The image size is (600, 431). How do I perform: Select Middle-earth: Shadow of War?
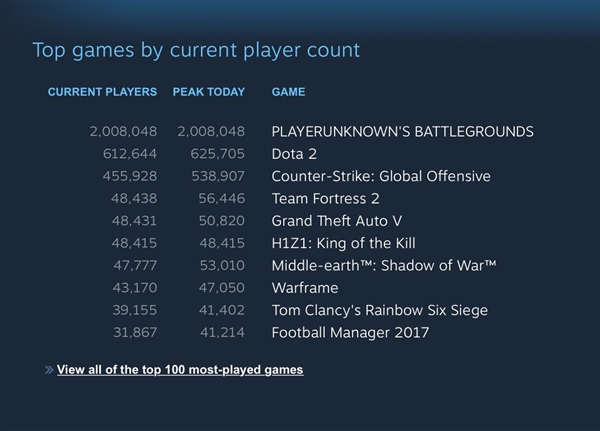click(x=384, y=266)
